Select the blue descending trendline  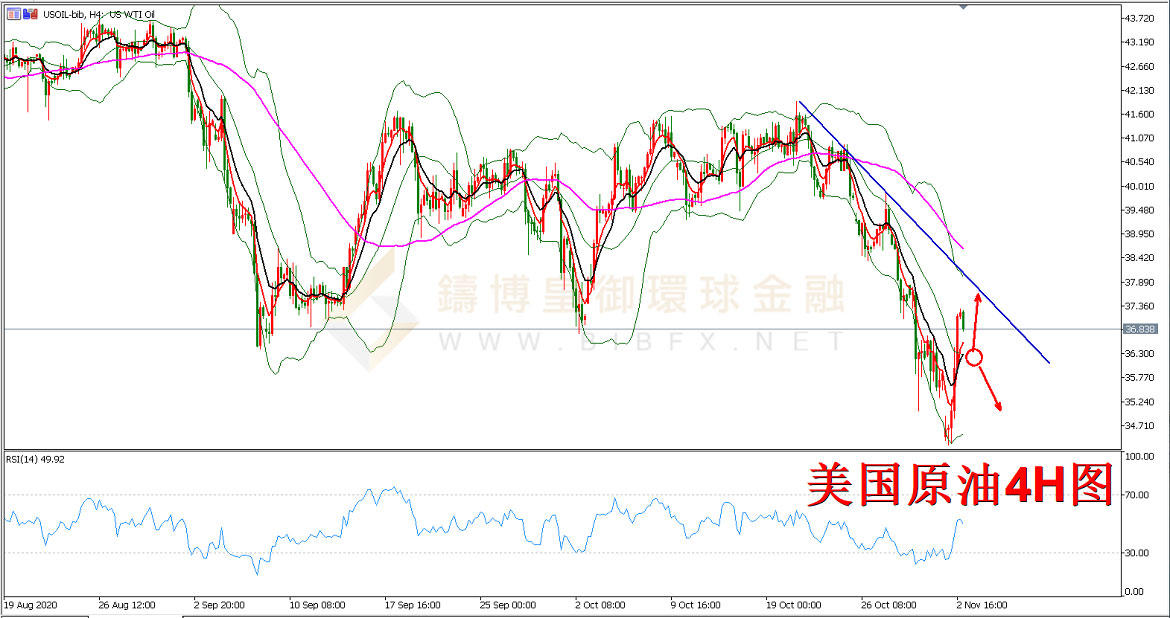click(x=920, y=232)
